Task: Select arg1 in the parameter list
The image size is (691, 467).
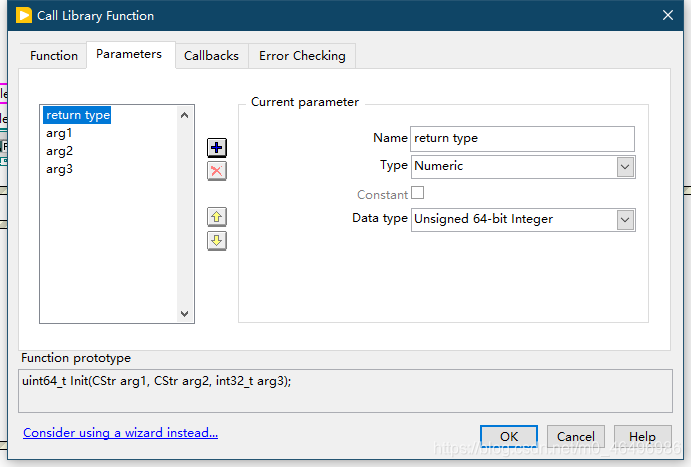Action: click(59, 133)
